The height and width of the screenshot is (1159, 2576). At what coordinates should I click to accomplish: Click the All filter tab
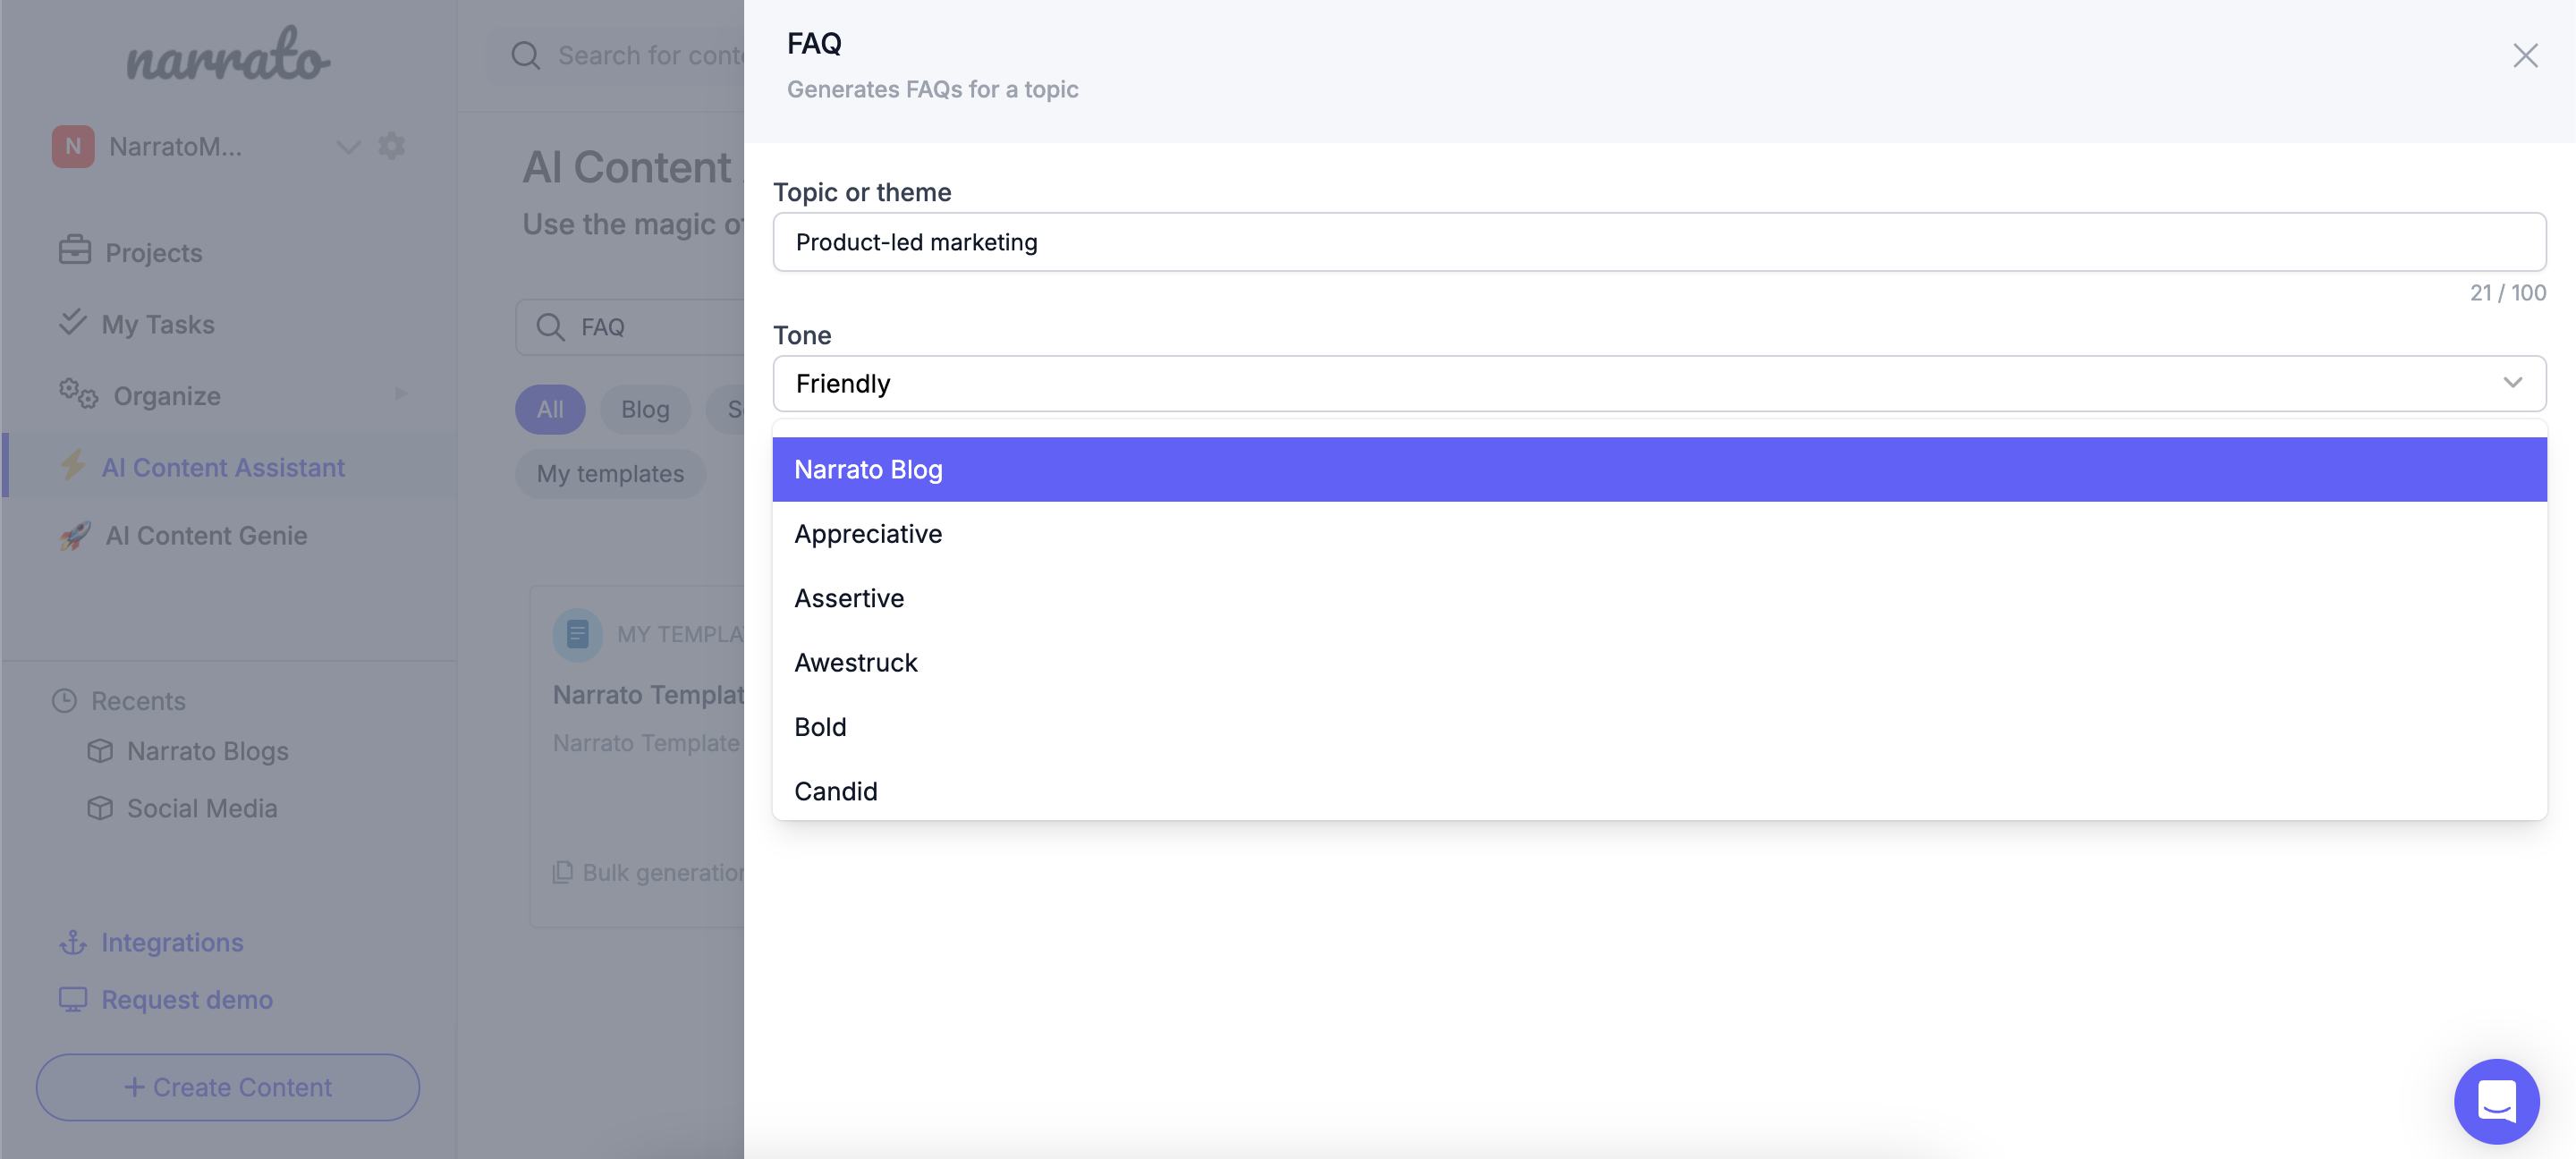tap(550, 409)
